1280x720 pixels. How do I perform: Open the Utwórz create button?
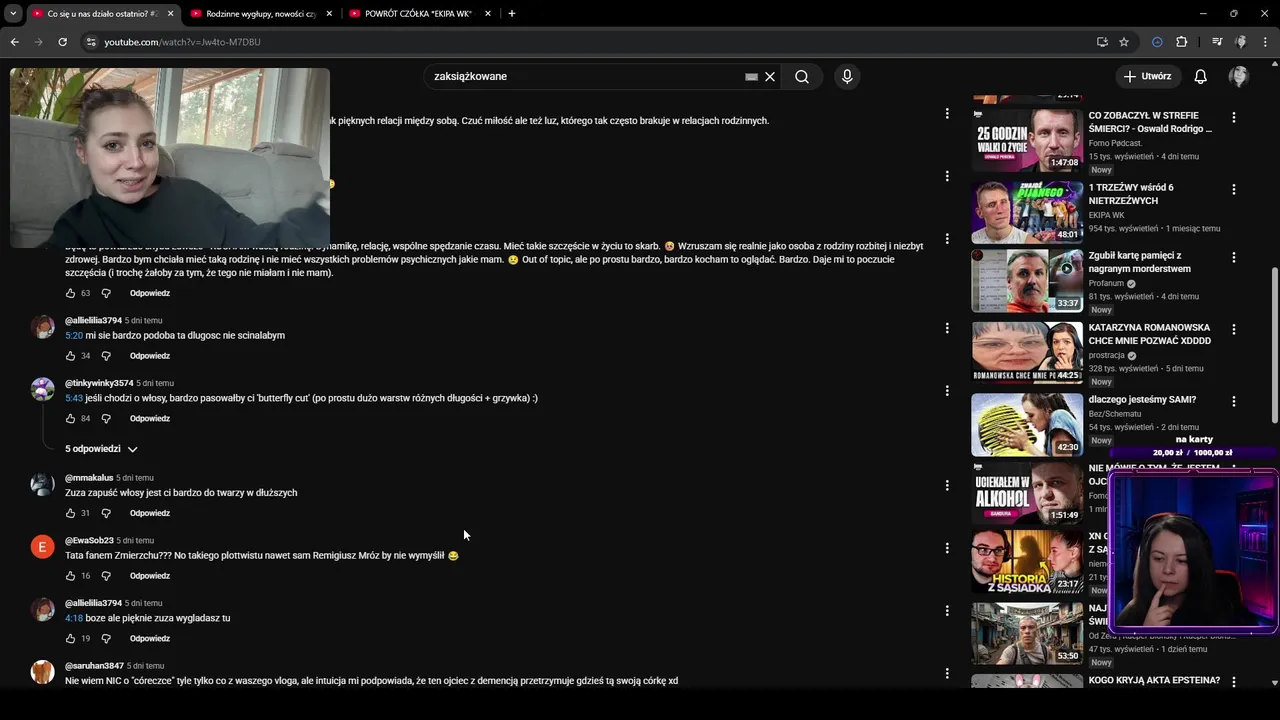(1147, 77)
